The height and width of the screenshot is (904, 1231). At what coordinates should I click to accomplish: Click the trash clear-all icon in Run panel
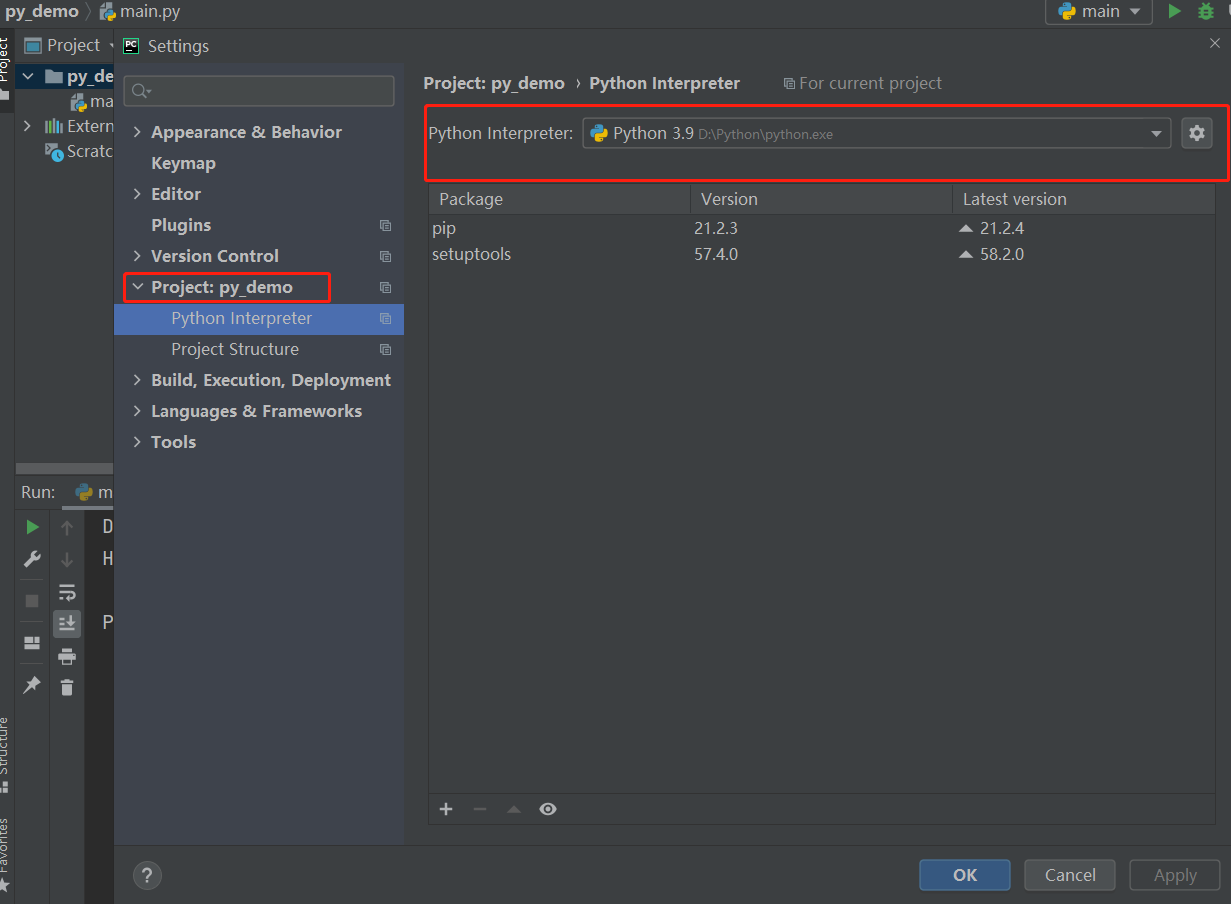(67, 687)
